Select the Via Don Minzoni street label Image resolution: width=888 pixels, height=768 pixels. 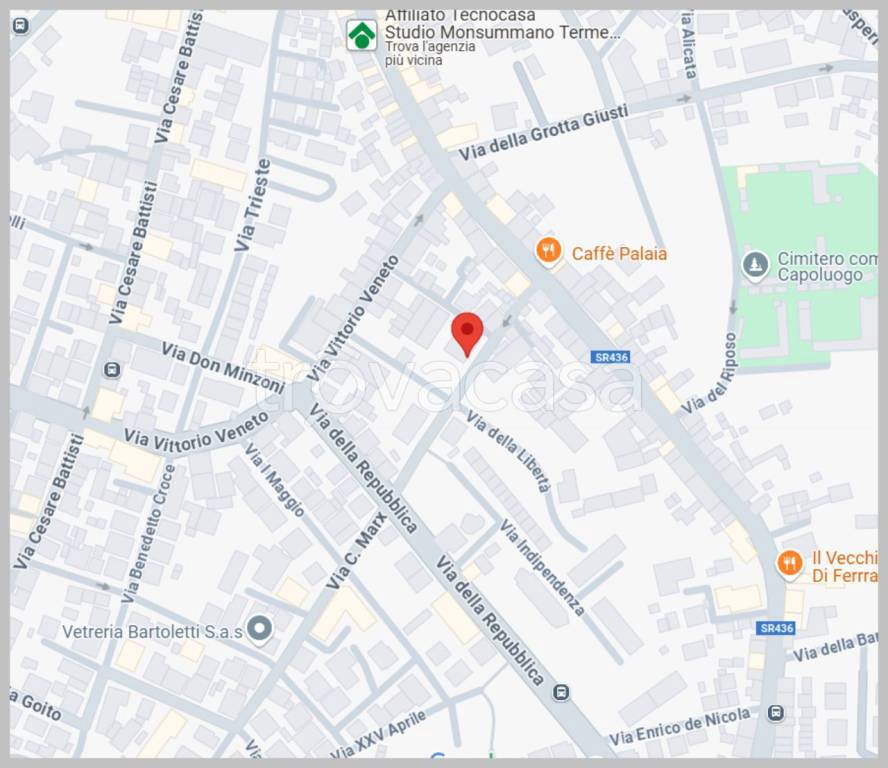(223, 368)
